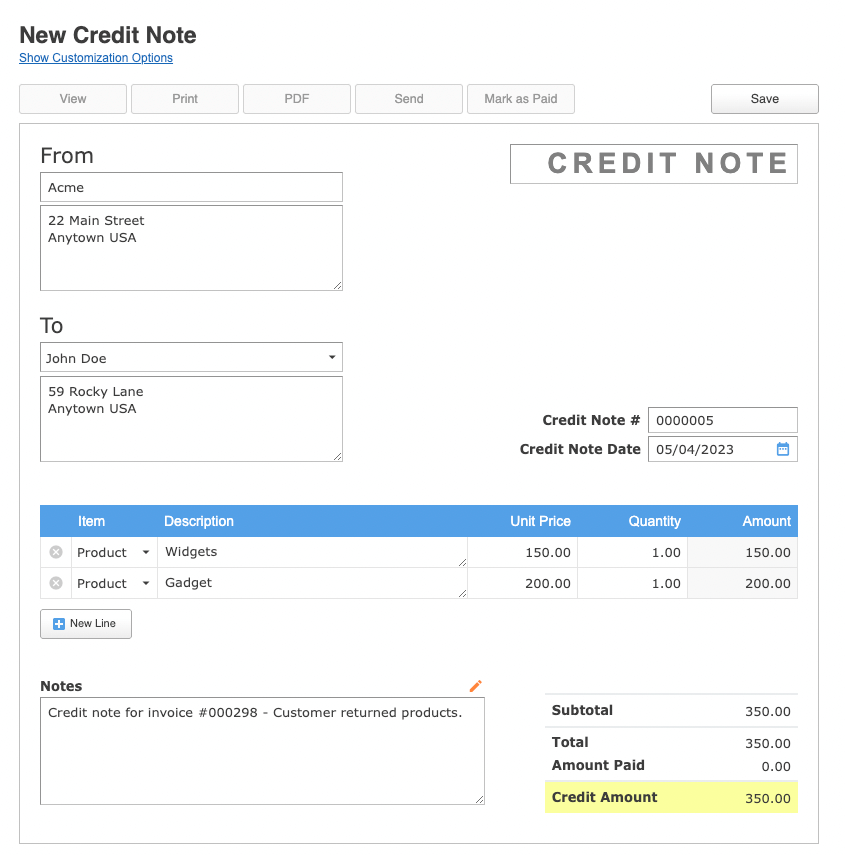Click the Quantity column header

pos(654,521)
